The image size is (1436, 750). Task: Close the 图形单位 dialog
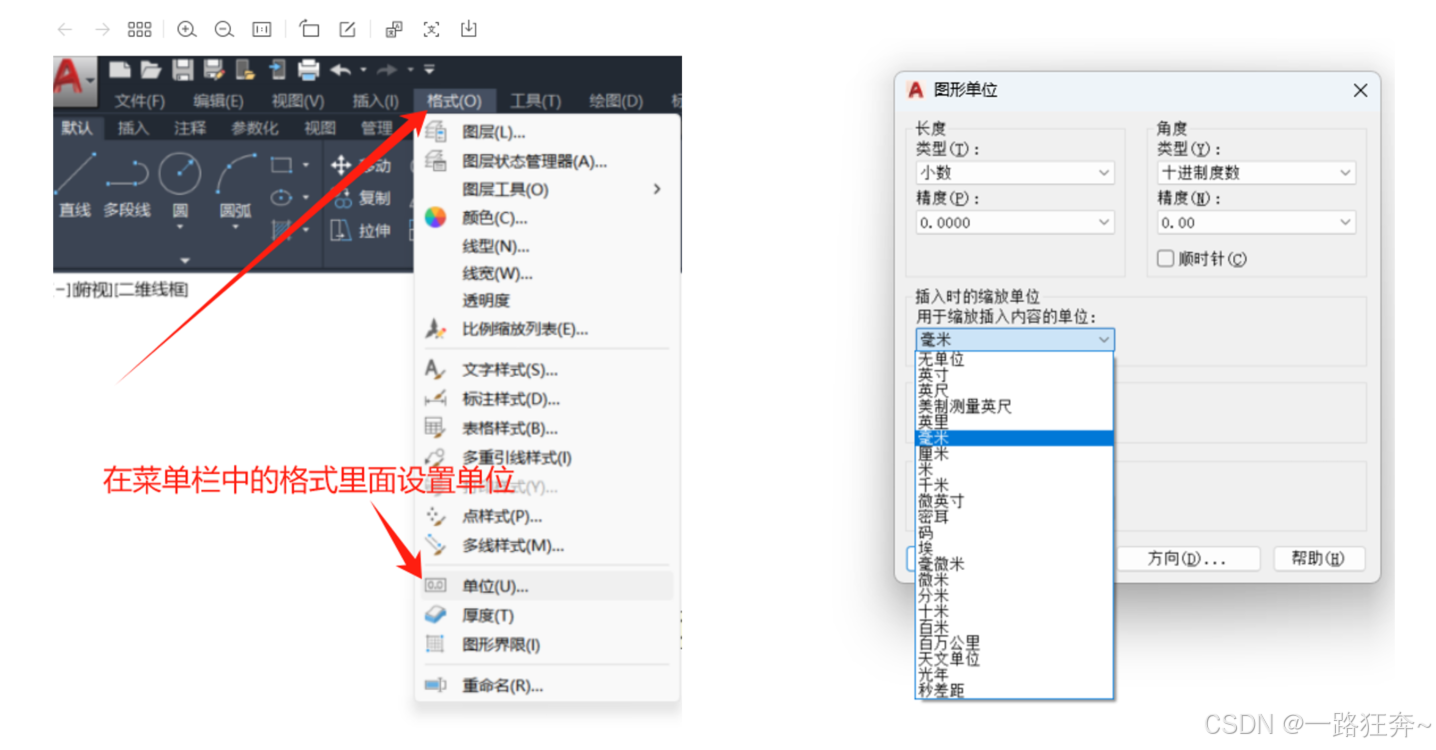[x=1360, y=90]
